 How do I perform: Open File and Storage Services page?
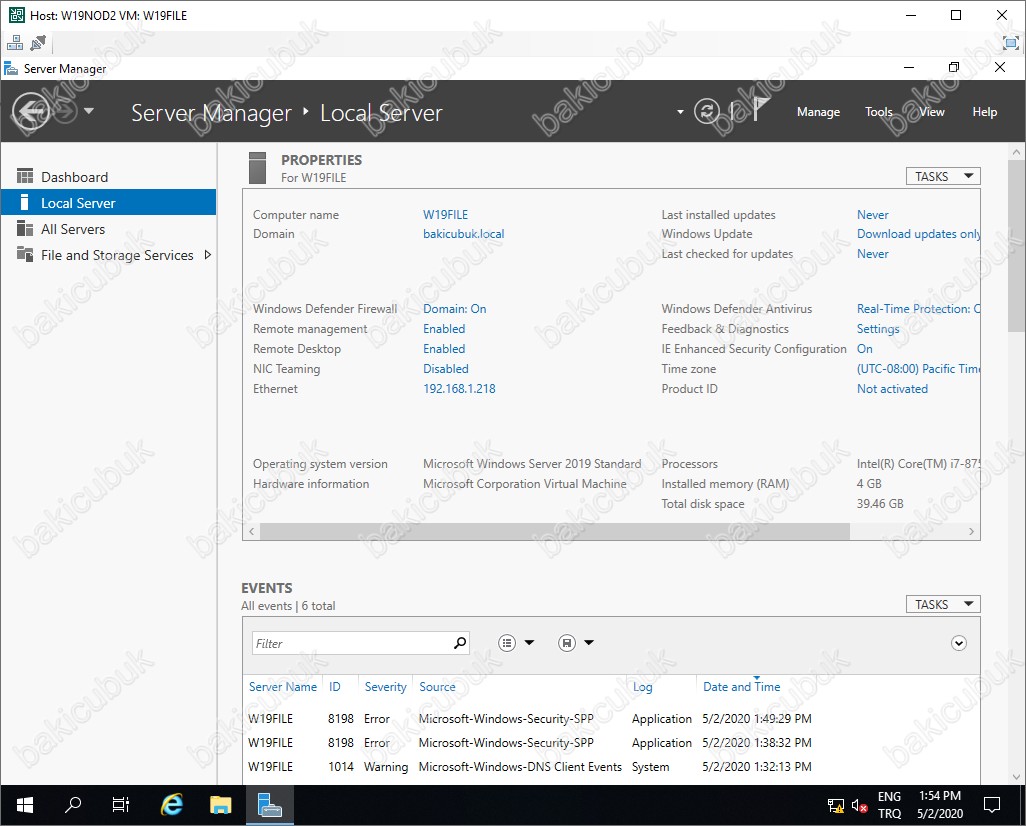click(x=109, y=255)
